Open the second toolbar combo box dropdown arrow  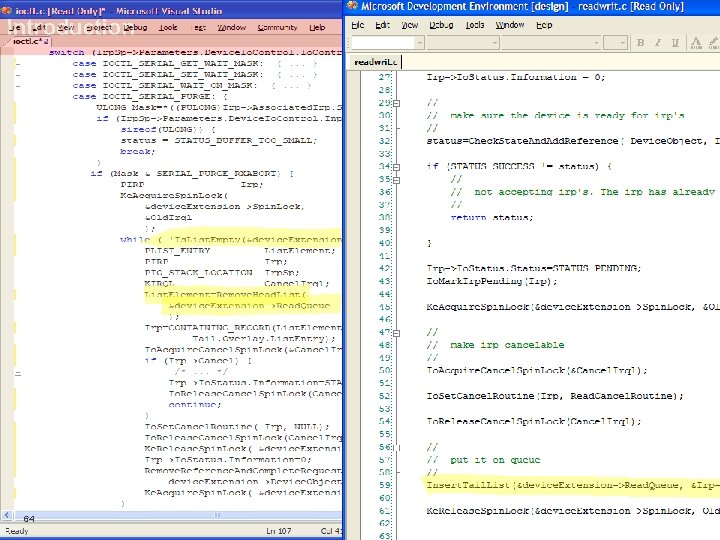coord(495,43)
